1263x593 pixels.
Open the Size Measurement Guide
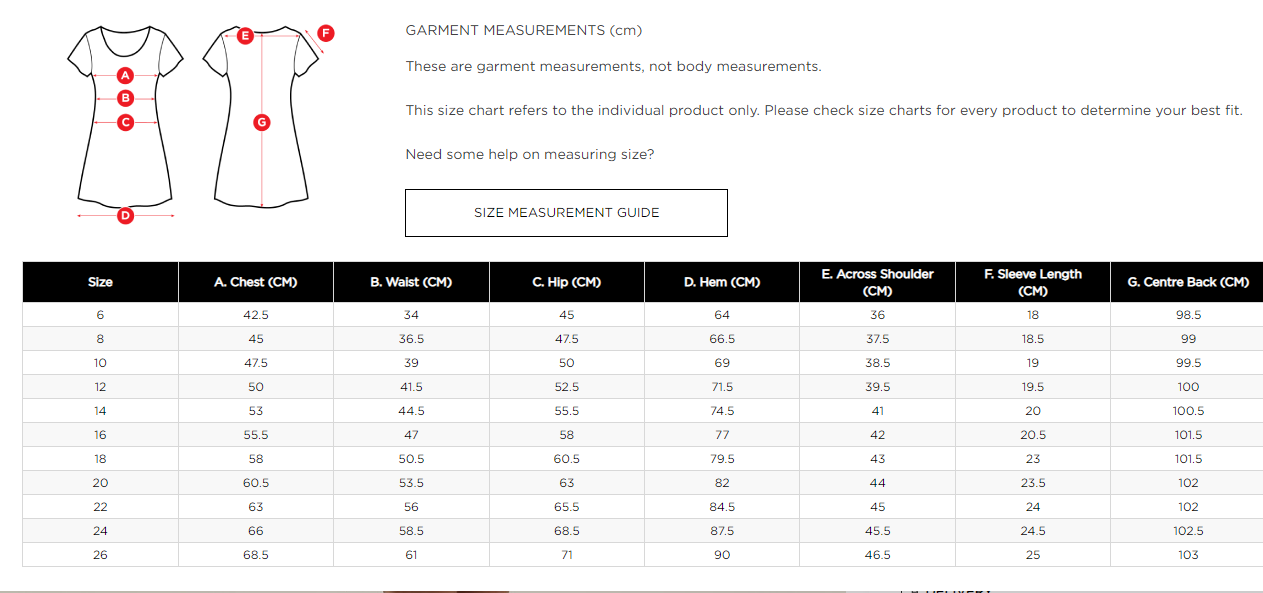click(566, 213)
